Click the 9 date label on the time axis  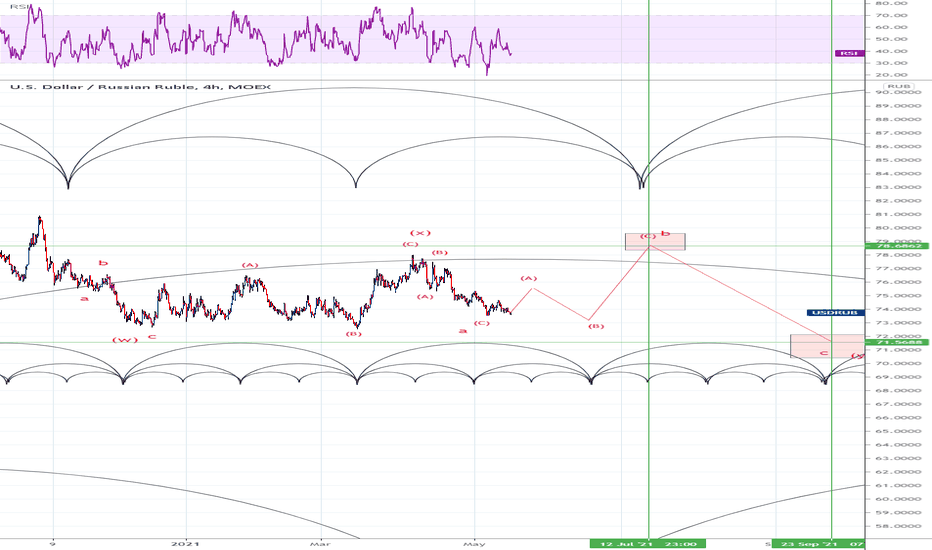pos(53,543)
